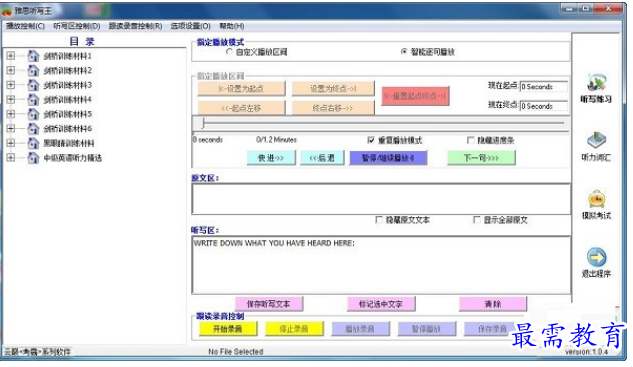Select the 智能逐句播放 radio option

pos(404,52)
